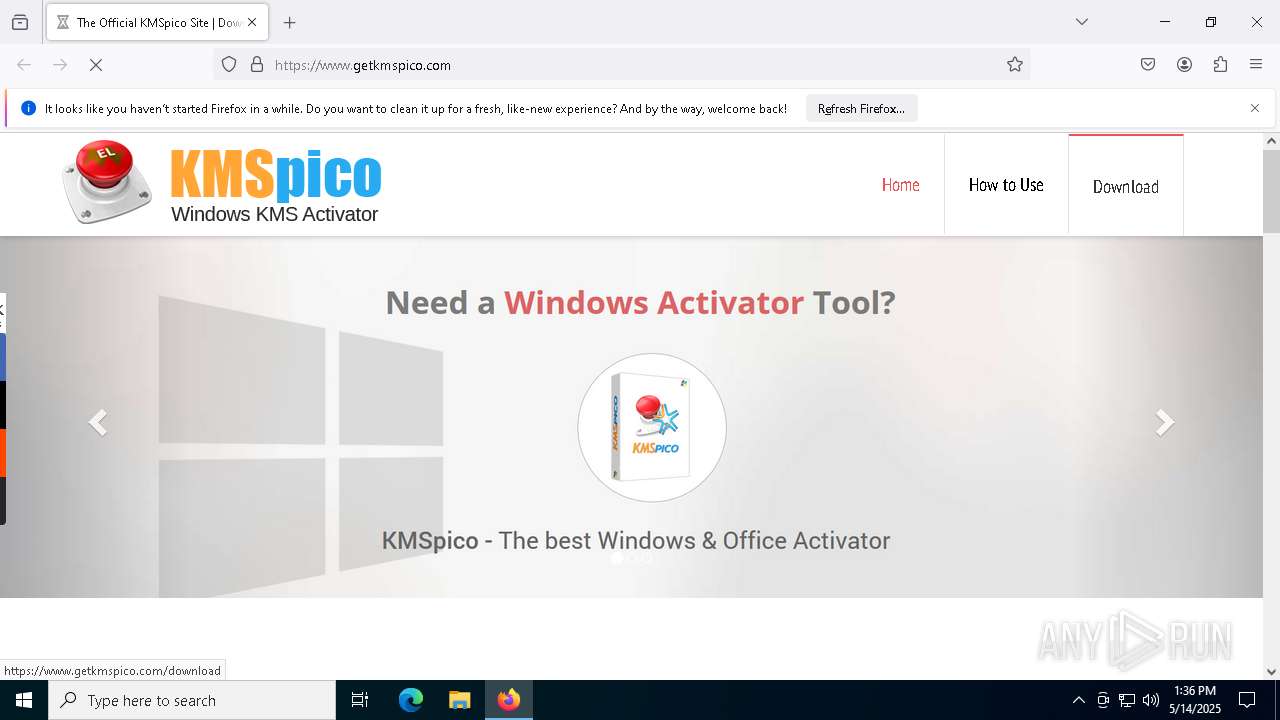This screenshot has width=1280, height=720.
Task: Bookmark this page with star icon
Action: tap(1015, 64)
